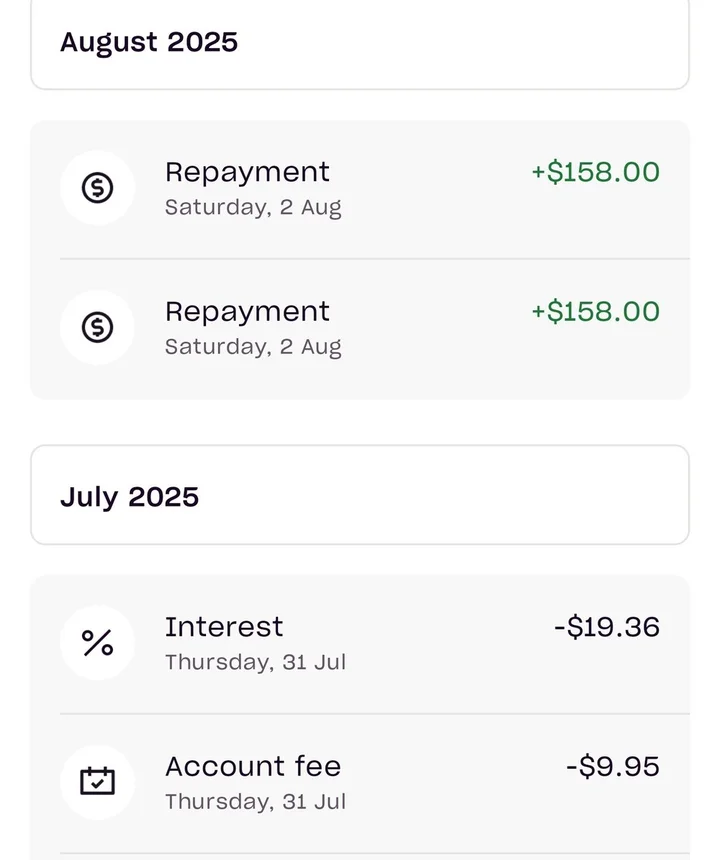Open the August 2025 month header
720x860 pixels.
coord(360,43)
